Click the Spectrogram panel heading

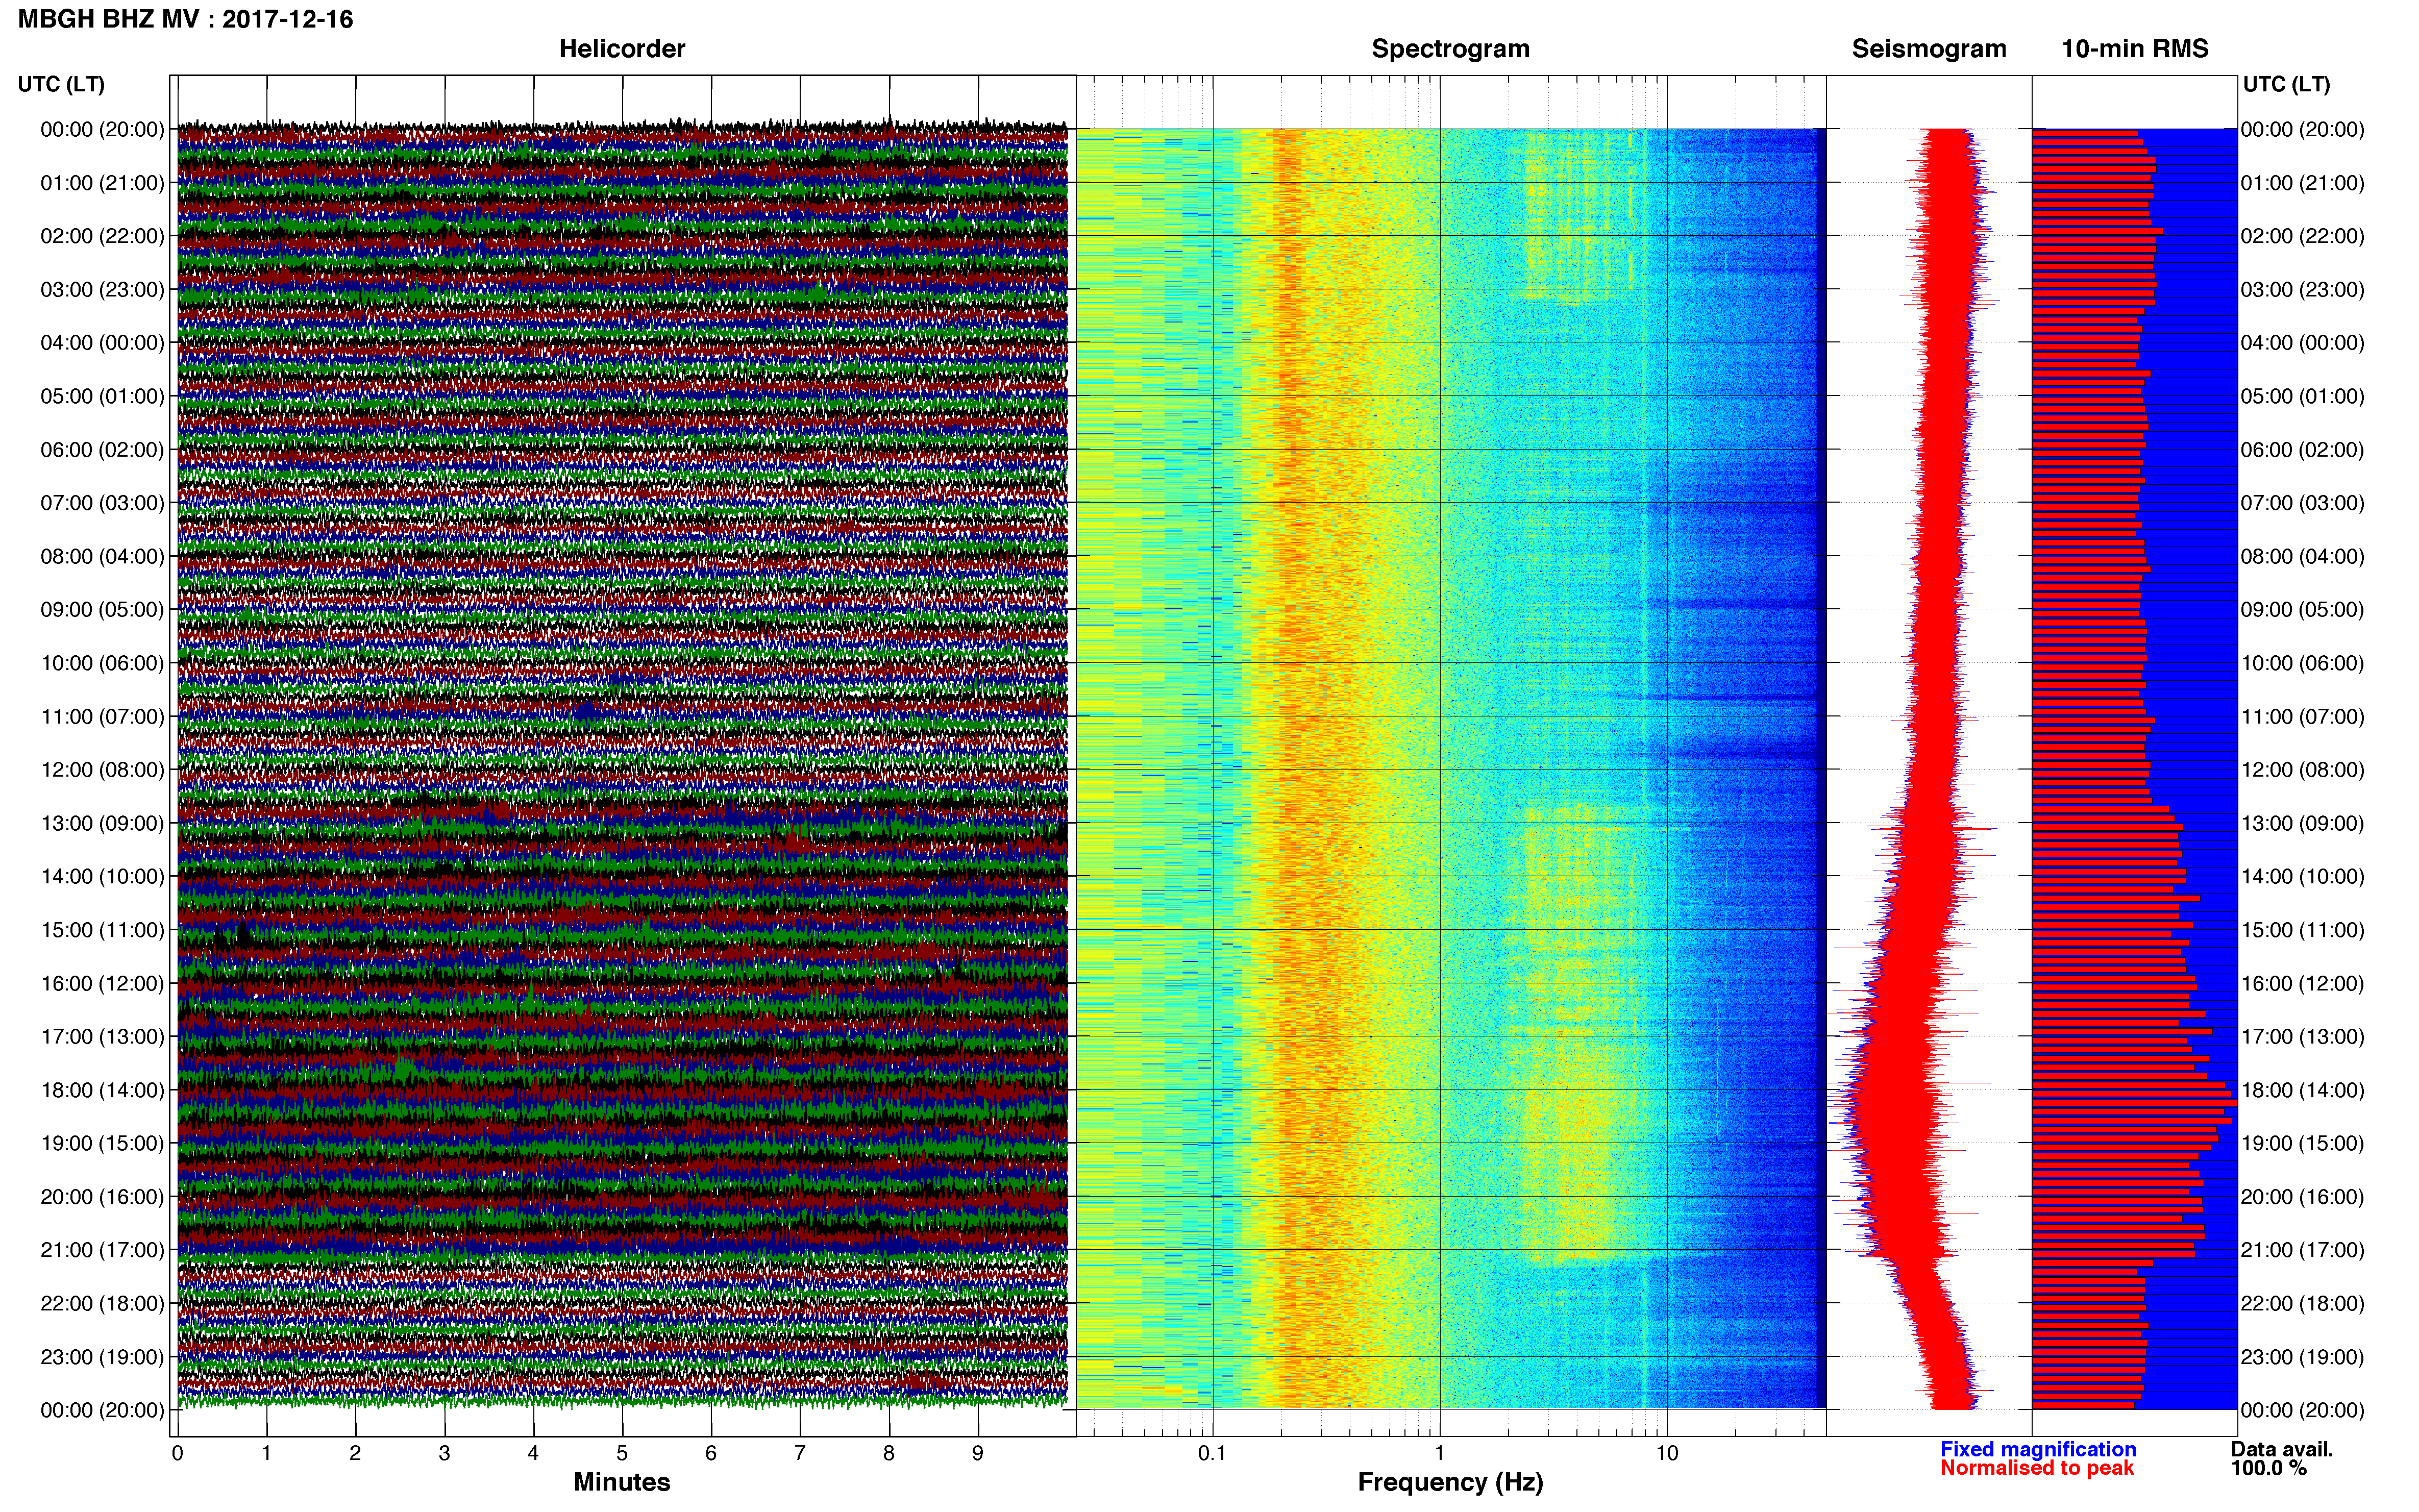(x=1450, y=49)
